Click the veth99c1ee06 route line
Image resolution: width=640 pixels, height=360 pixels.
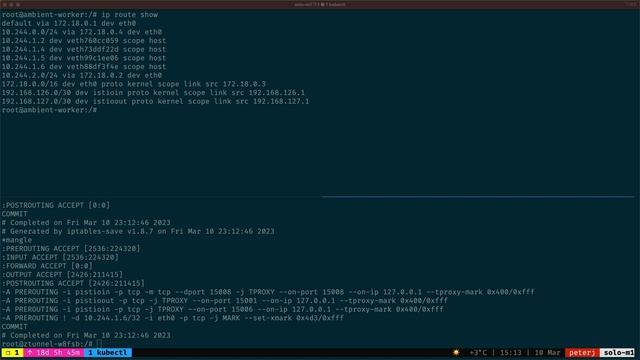pyautogui.click(x=84, y=58)
